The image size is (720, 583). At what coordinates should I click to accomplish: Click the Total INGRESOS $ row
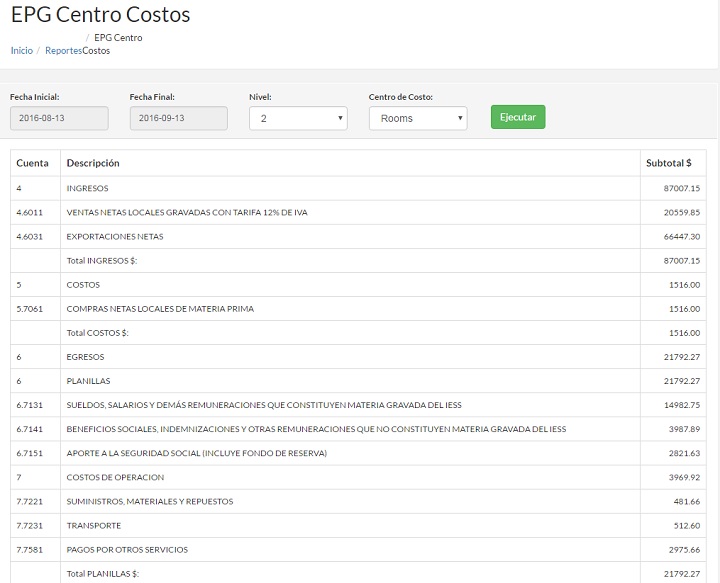(101, 261)
